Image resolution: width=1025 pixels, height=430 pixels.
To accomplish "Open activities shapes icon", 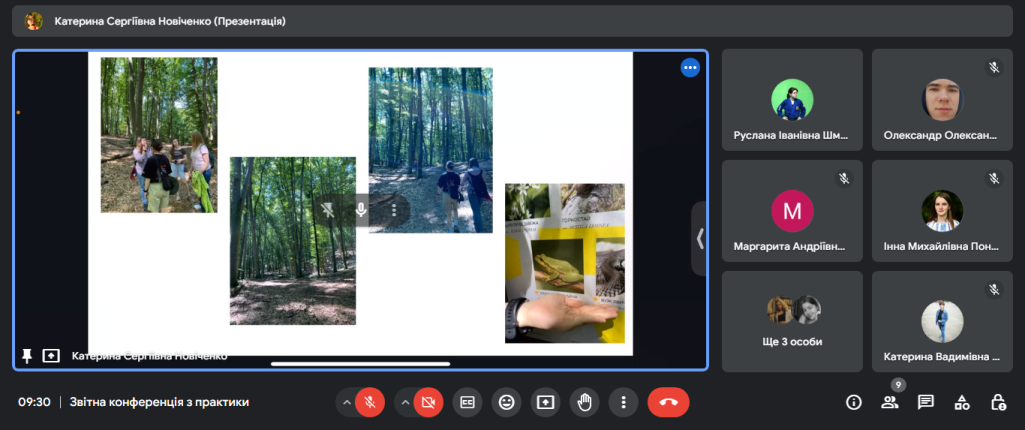I will click(962, 403).
